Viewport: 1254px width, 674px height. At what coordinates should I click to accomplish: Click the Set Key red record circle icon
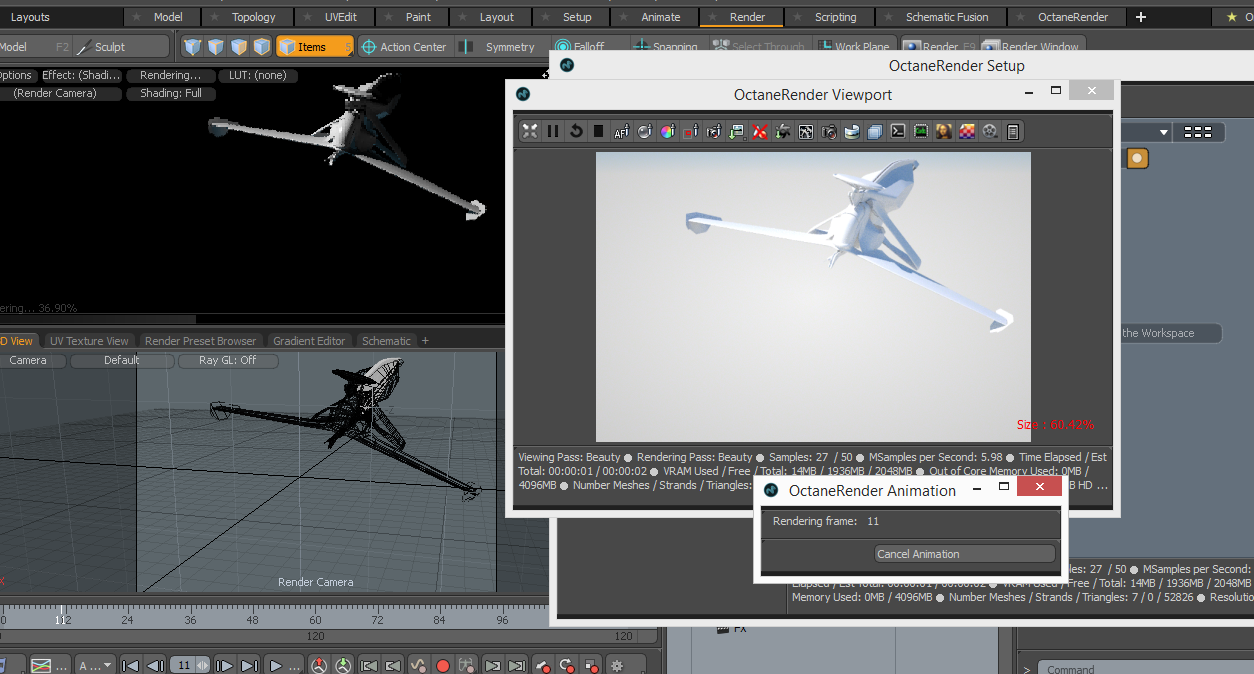coord(443,665)
